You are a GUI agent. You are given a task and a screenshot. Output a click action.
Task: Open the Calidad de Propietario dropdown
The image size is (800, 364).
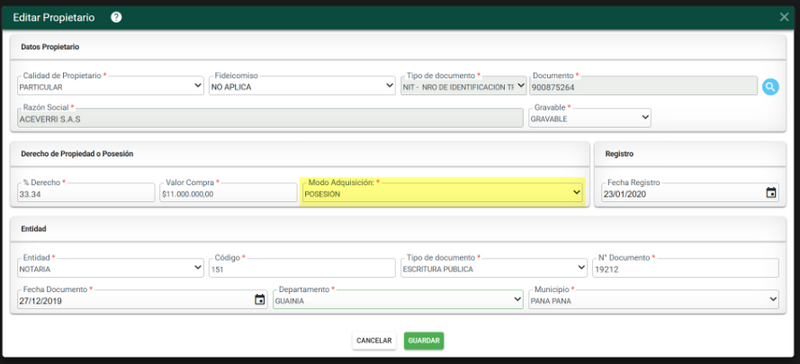coord(110,85)
